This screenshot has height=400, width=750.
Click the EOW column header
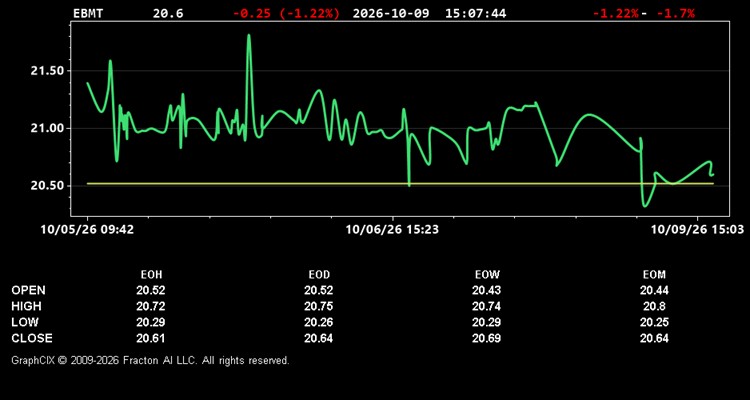point(487,275)
